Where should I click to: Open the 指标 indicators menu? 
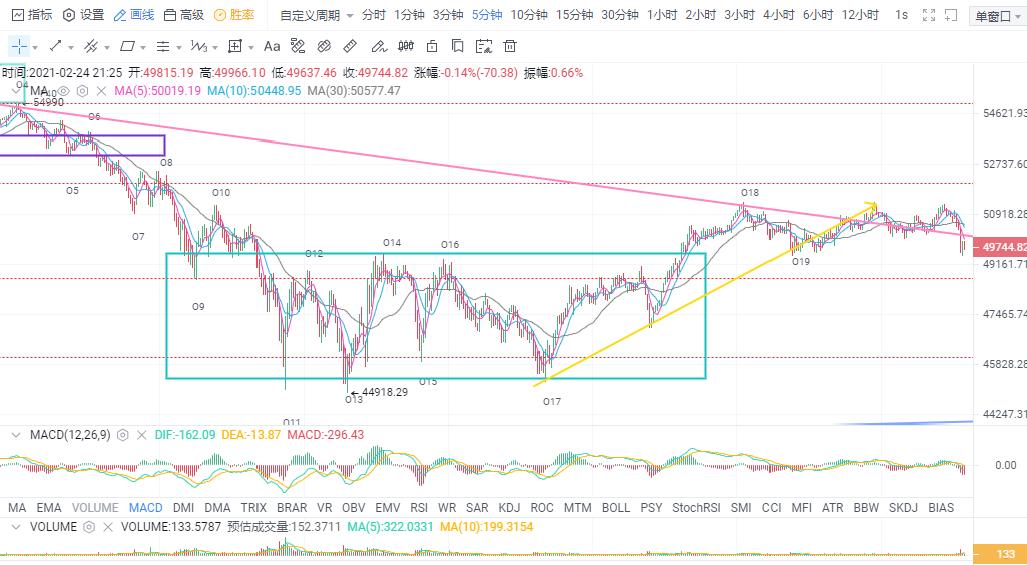tap(31, 14)
